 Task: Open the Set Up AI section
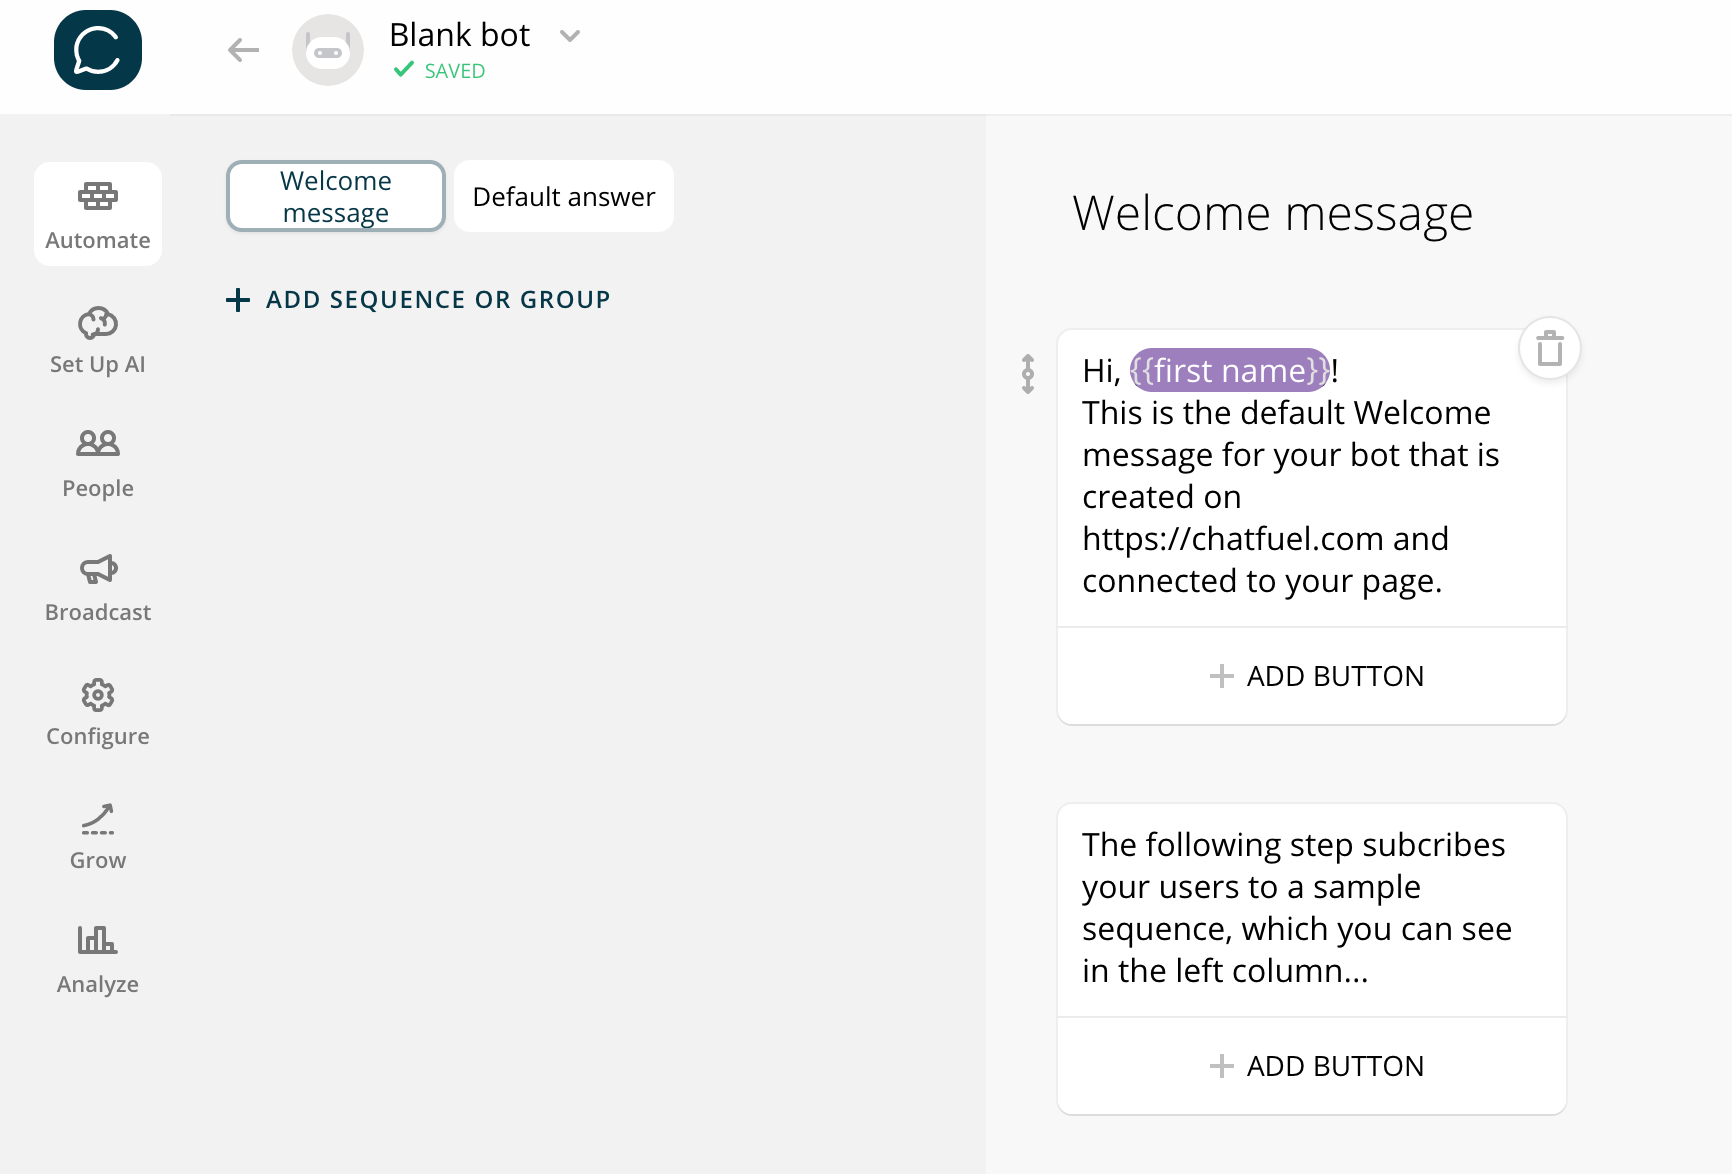[x=98, y=340]
